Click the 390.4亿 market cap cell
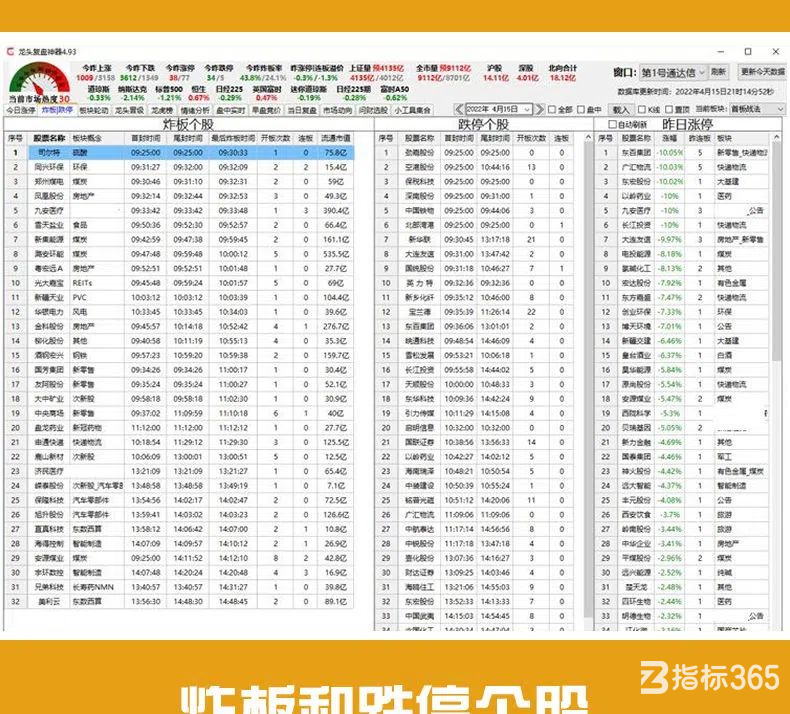The height and width of the screenshot is (714, 790). 336,211
